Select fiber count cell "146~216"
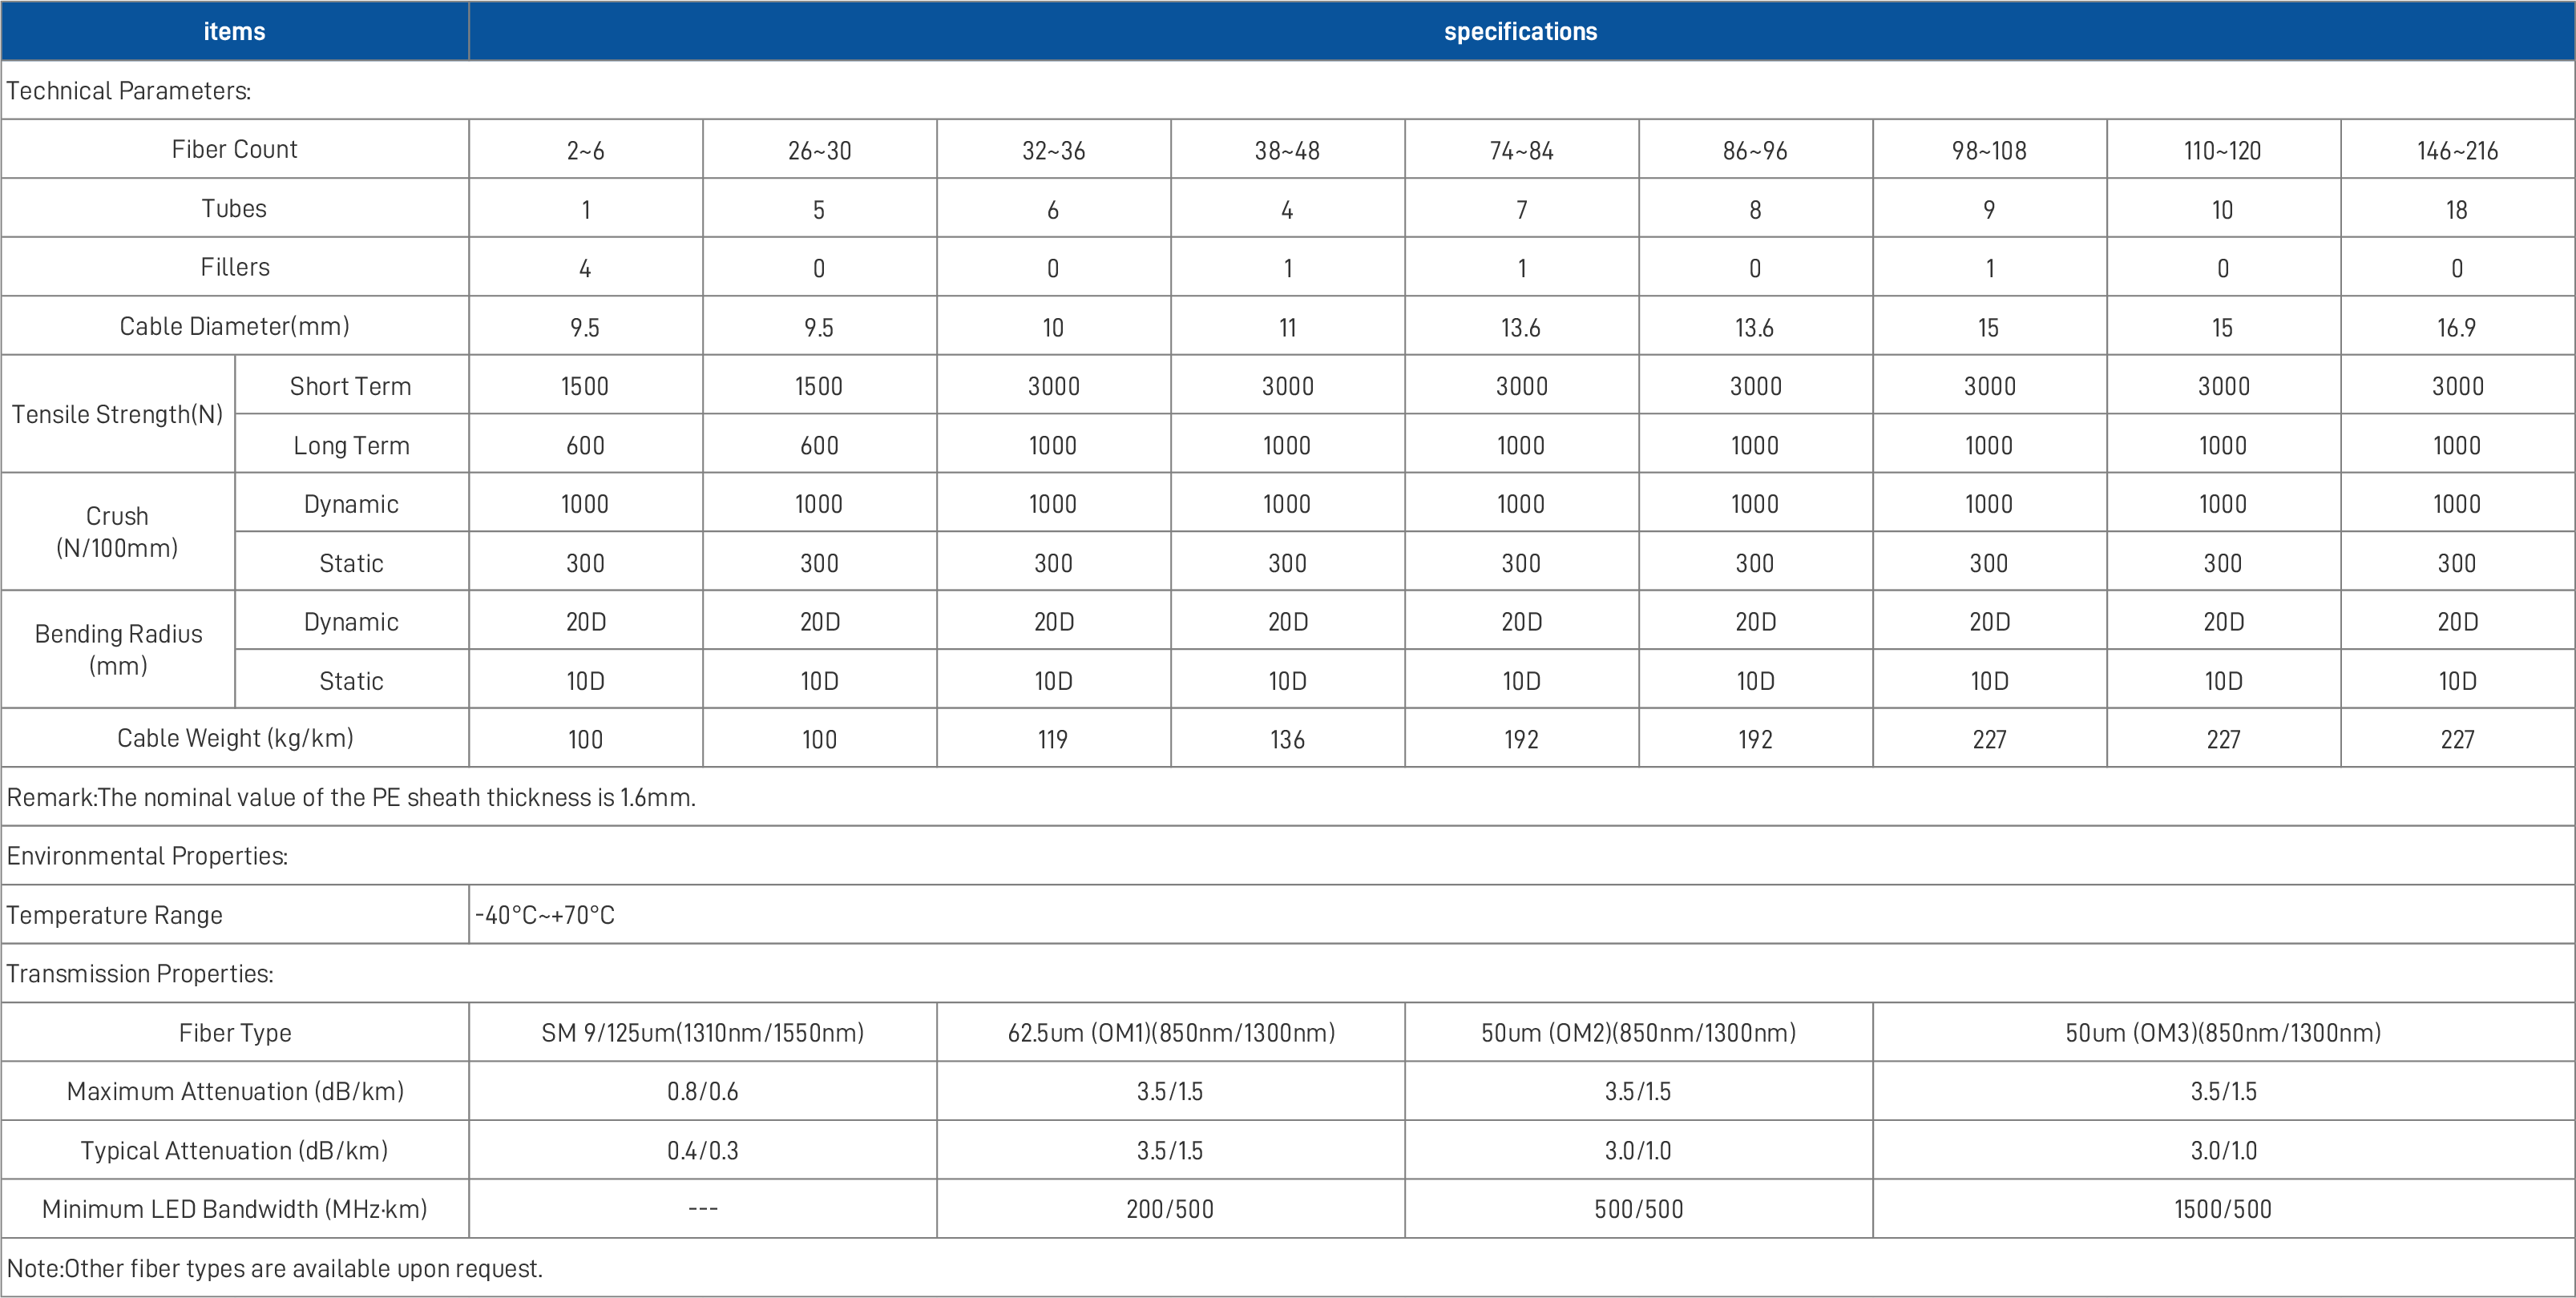 (x=2457, y=150)
